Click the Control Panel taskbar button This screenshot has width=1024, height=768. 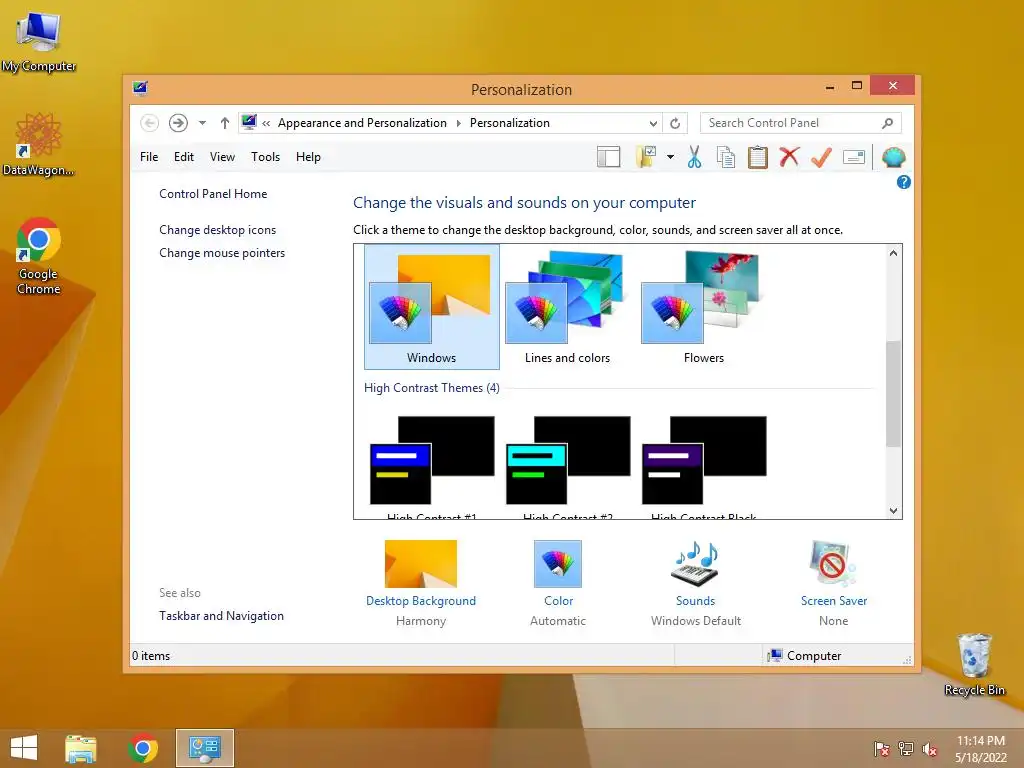pos(204,748)
